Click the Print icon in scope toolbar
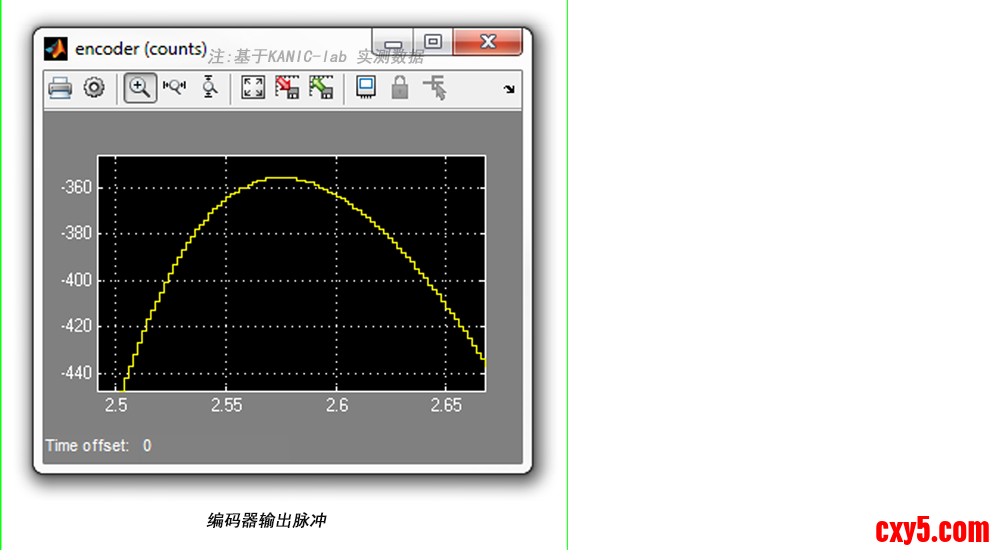This screenshot has width=994, height=550. click(x=60, y=88)
